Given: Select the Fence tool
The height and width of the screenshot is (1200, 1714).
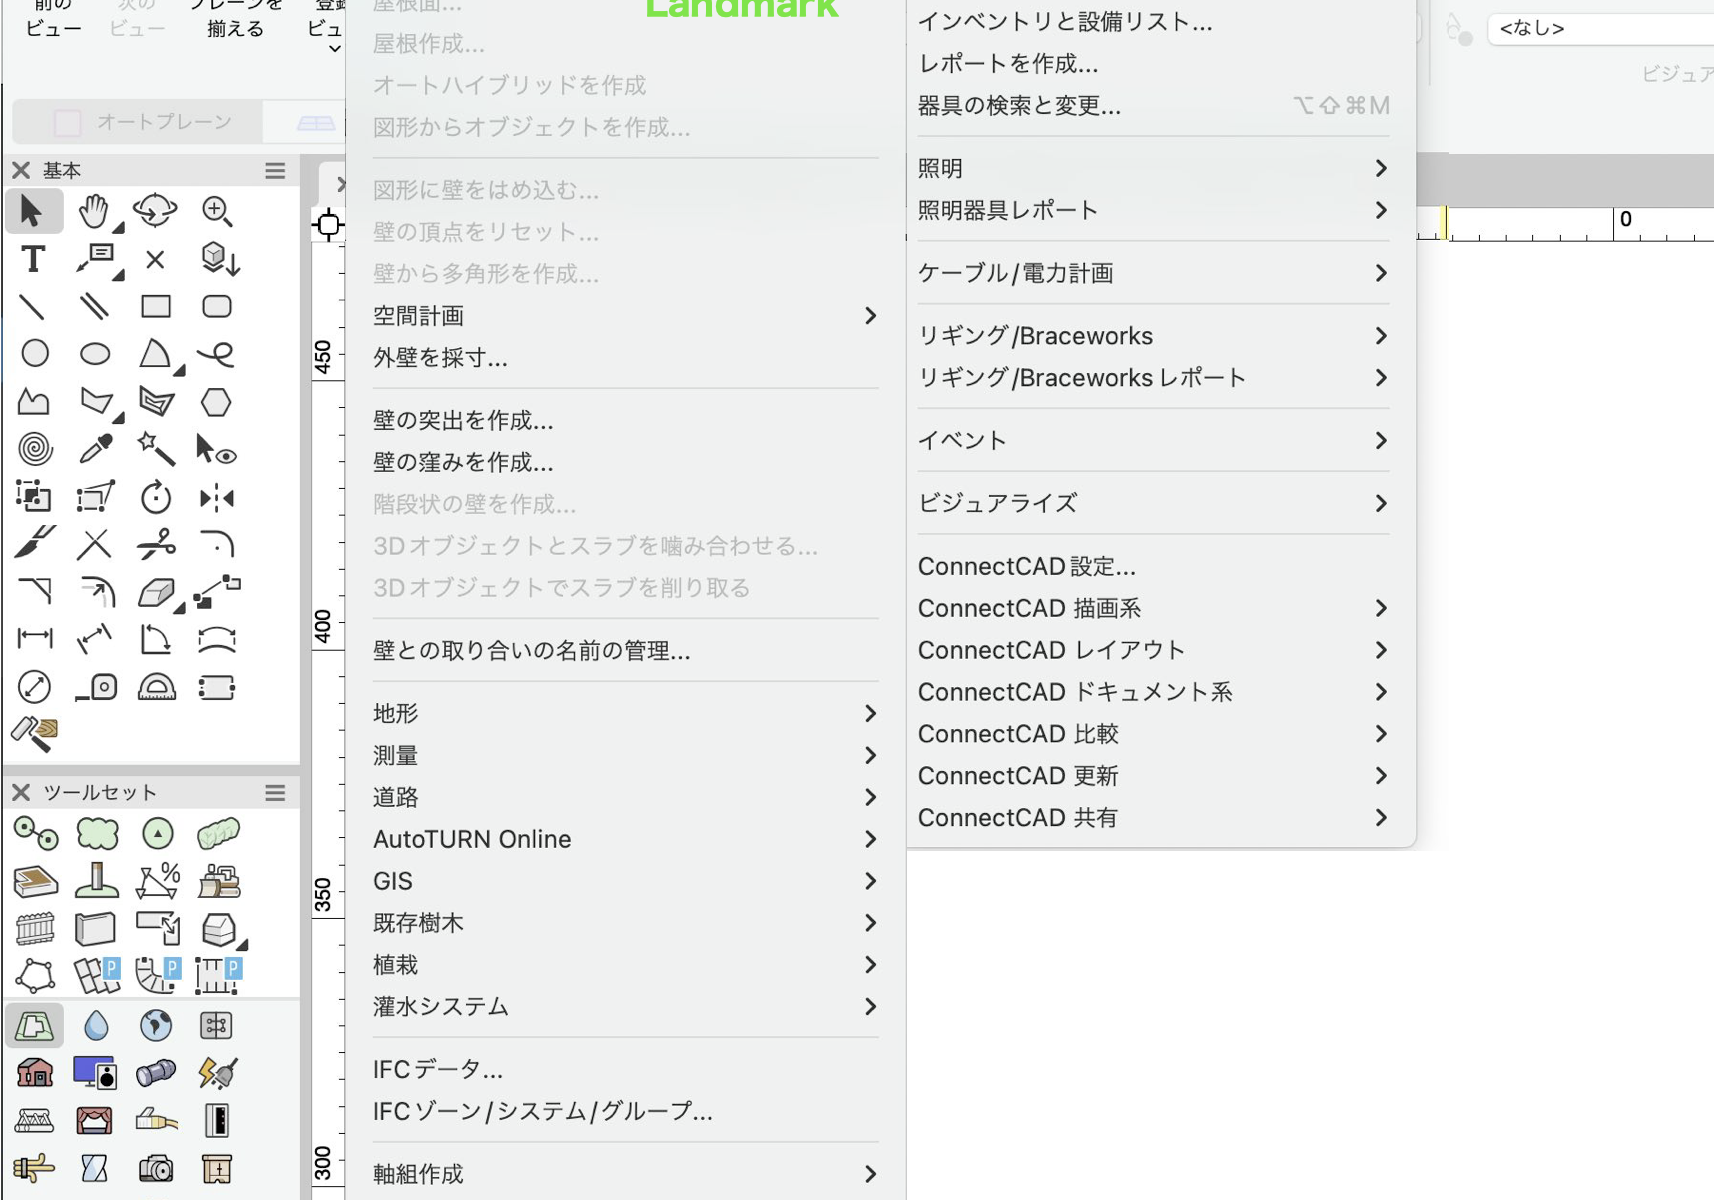Looking at the screenshot, I should tap(35, 929).
